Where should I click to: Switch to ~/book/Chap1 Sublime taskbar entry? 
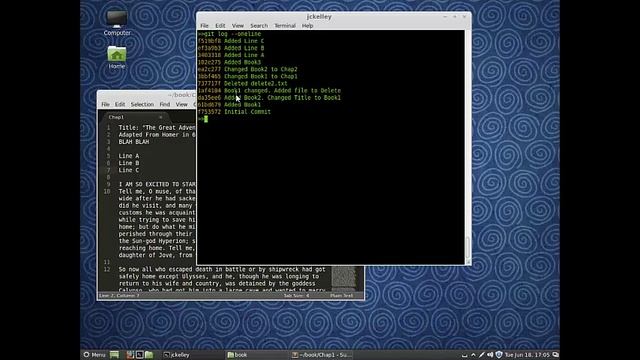(322, 355)
